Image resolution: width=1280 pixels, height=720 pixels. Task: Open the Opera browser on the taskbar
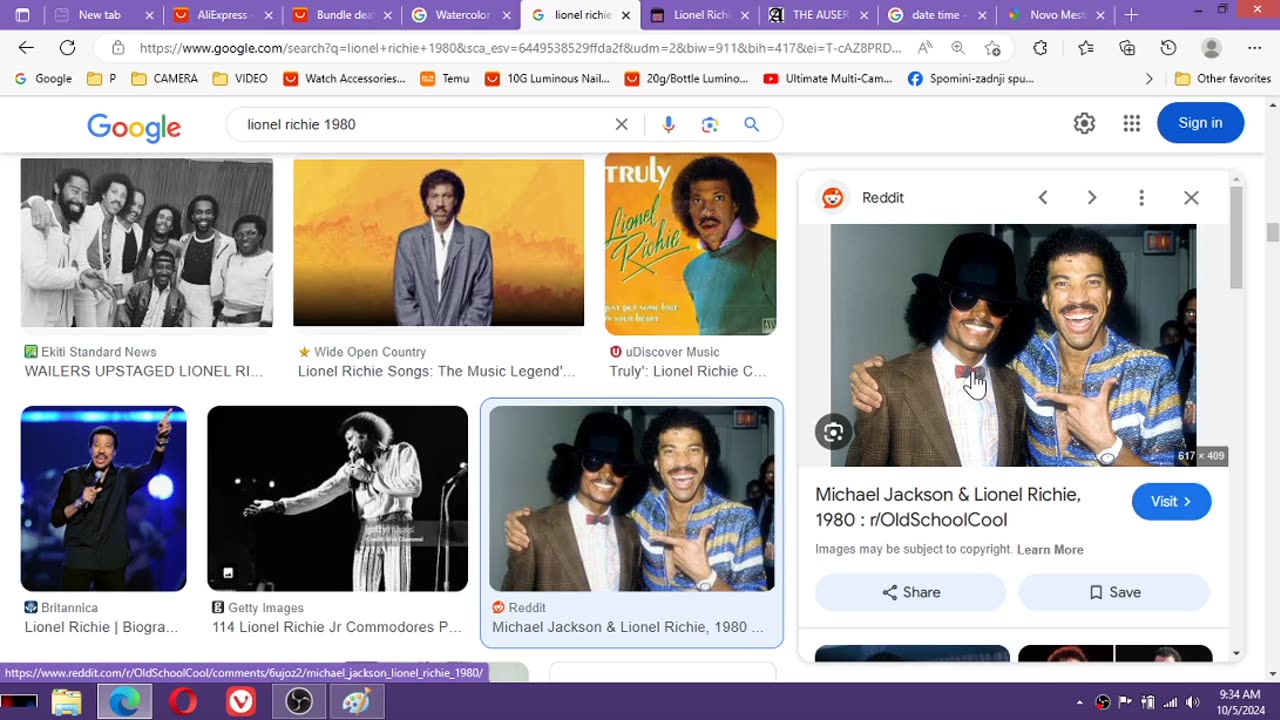pyautogui.click(x=183, y=702)
